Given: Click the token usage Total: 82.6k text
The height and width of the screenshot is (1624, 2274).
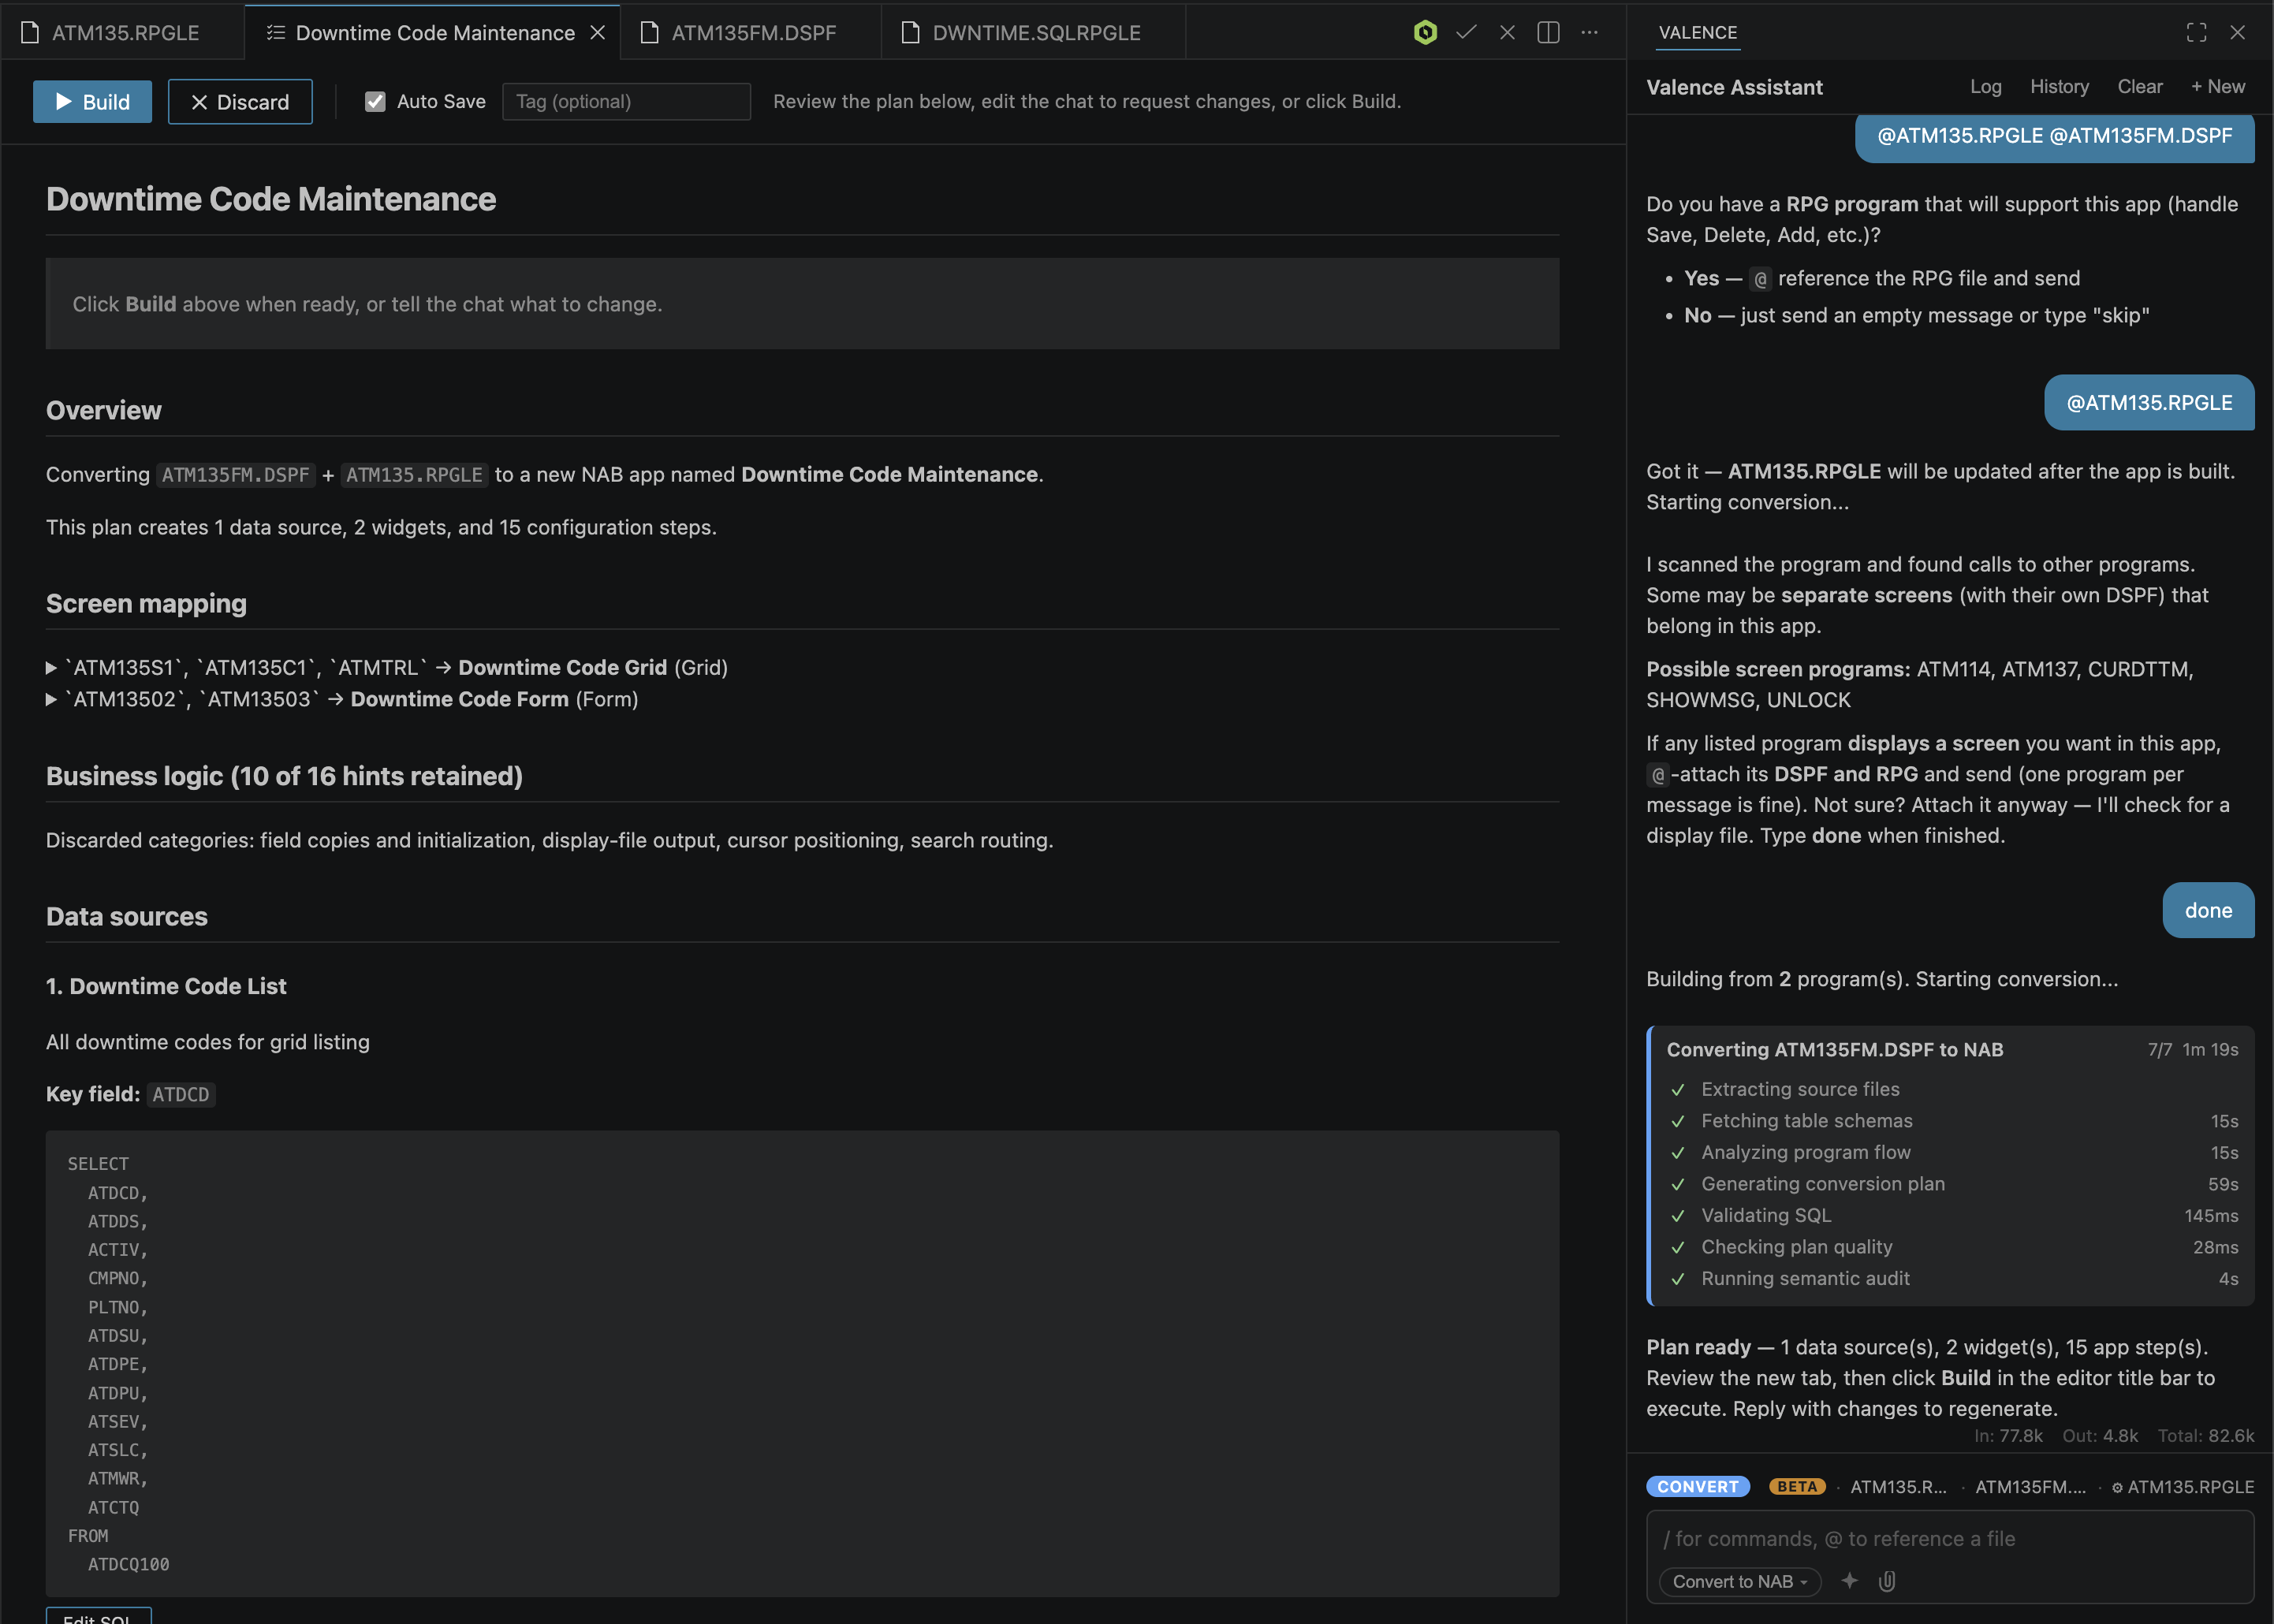Looking at the screenshot, I should tap(2205, 1436).
